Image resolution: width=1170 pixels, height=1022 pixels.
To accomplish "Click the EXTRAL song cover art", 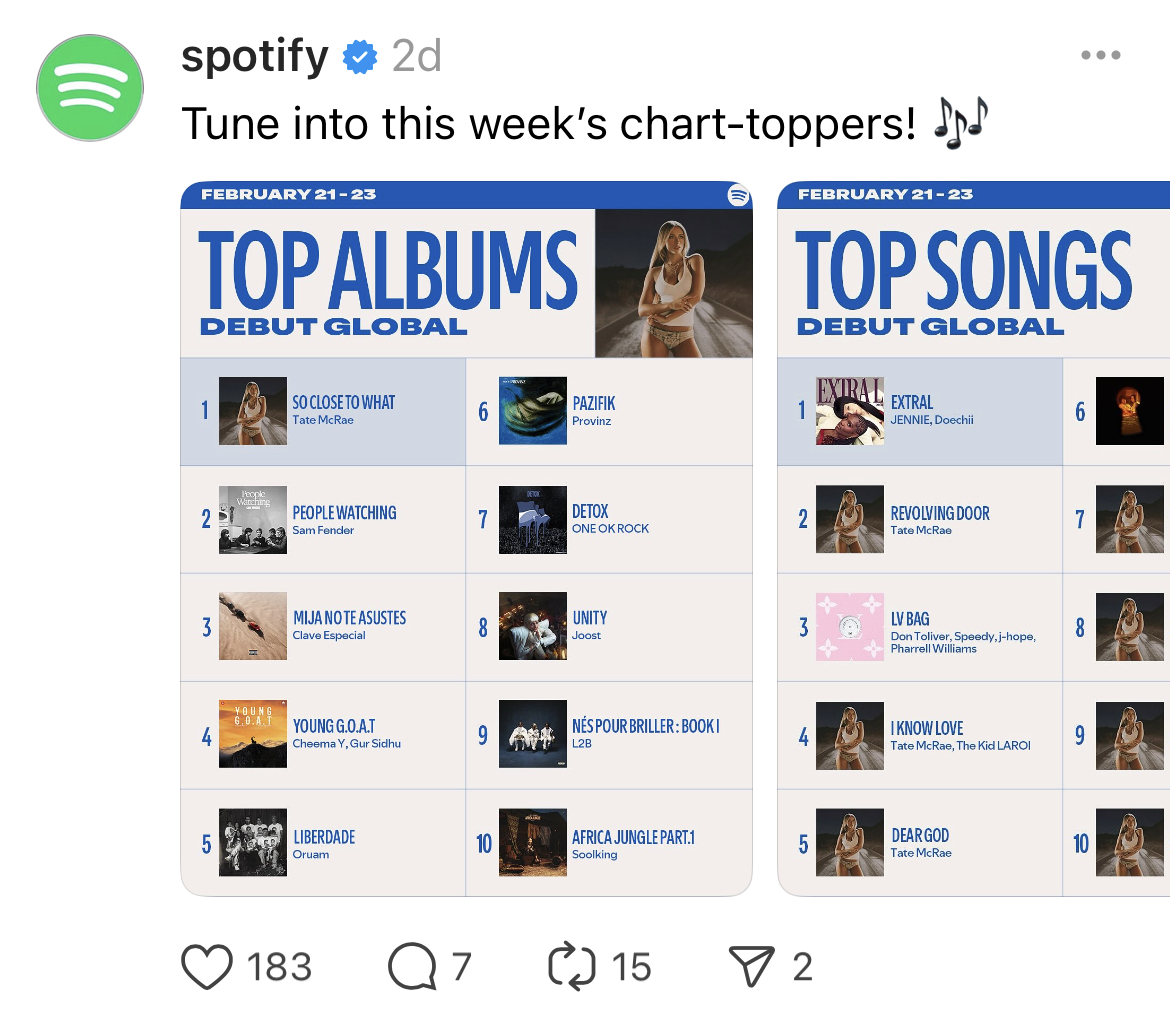I will [x=850, y=411].
